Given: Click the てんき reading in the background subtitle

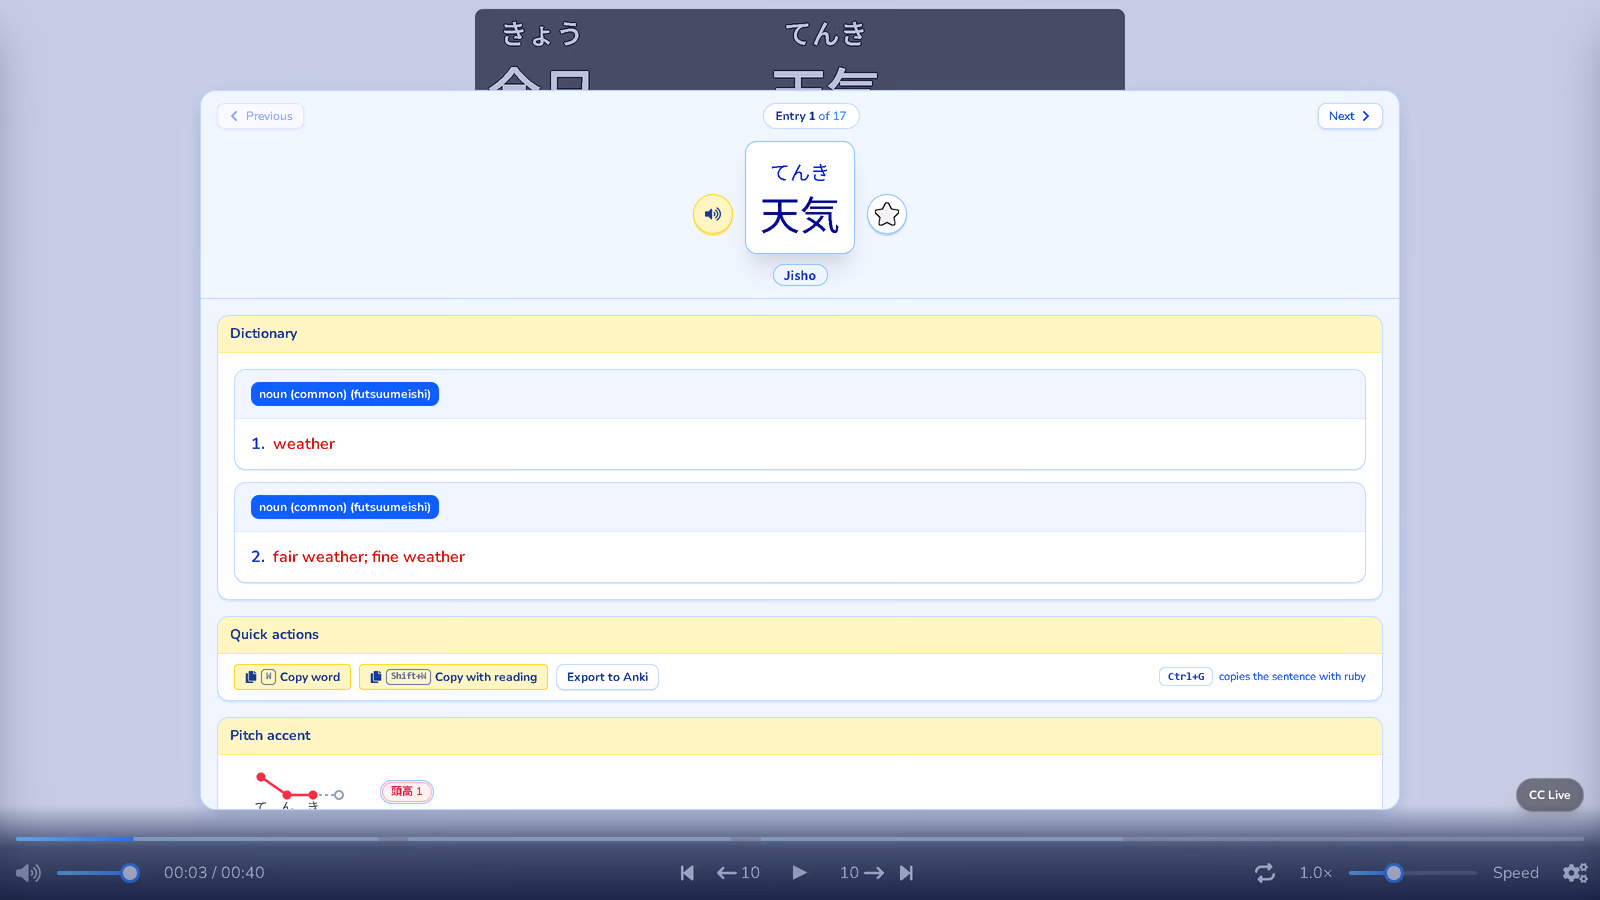Looking at the screenshot, I should coord(825,34).
